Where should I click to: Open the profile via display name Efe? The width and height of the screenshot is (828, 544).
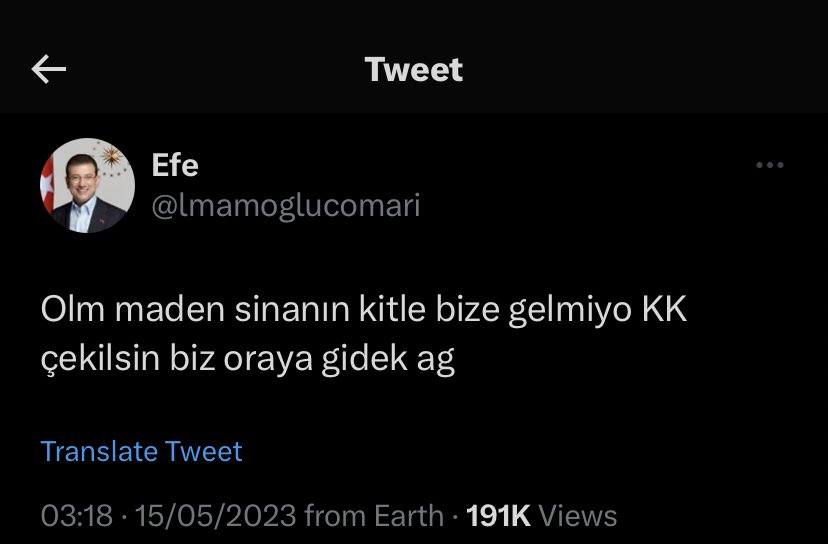[x=175, y=165]
